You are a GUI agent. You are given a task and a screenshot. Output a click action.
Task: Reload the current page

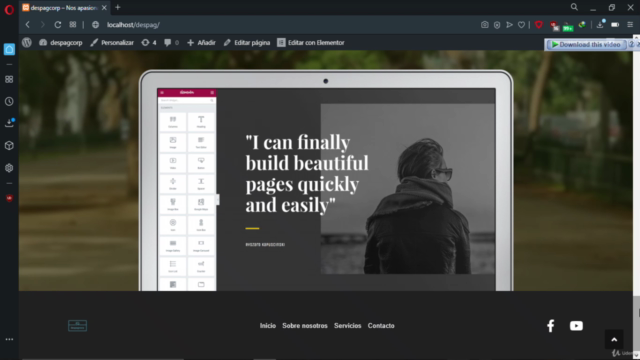(58, 25)
